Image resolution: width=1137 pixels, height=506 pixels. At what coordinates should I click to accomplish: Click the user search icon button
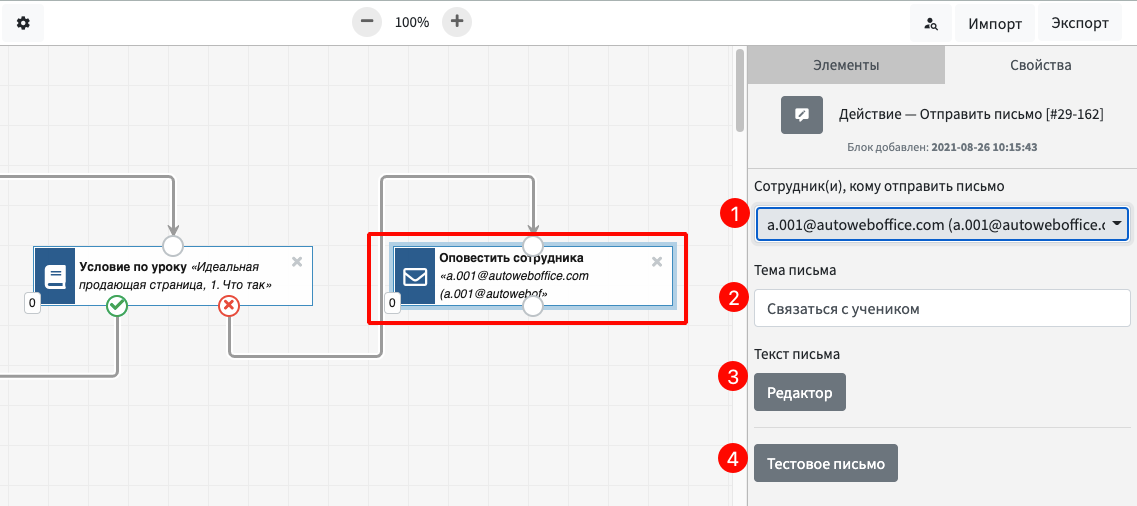pos(931,23)
